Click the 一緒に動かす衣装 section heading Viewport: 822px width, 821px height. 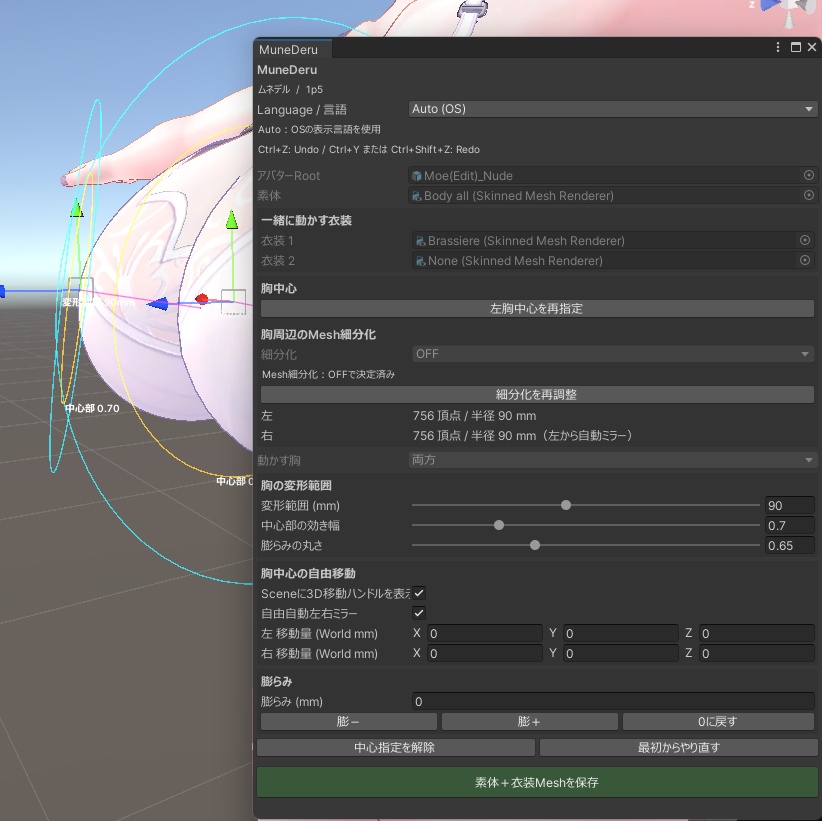(306, 221)
